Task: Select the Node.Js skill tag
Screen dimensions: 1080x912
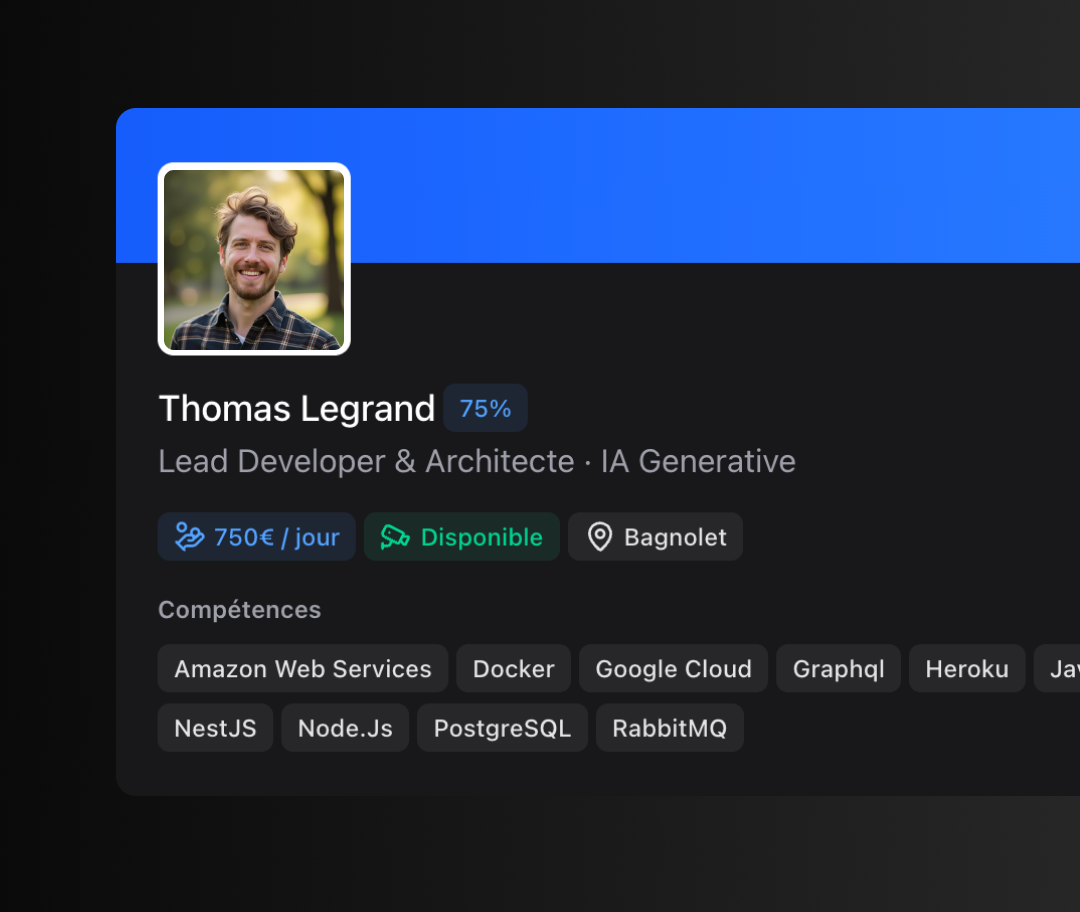Action: point(345,728)
